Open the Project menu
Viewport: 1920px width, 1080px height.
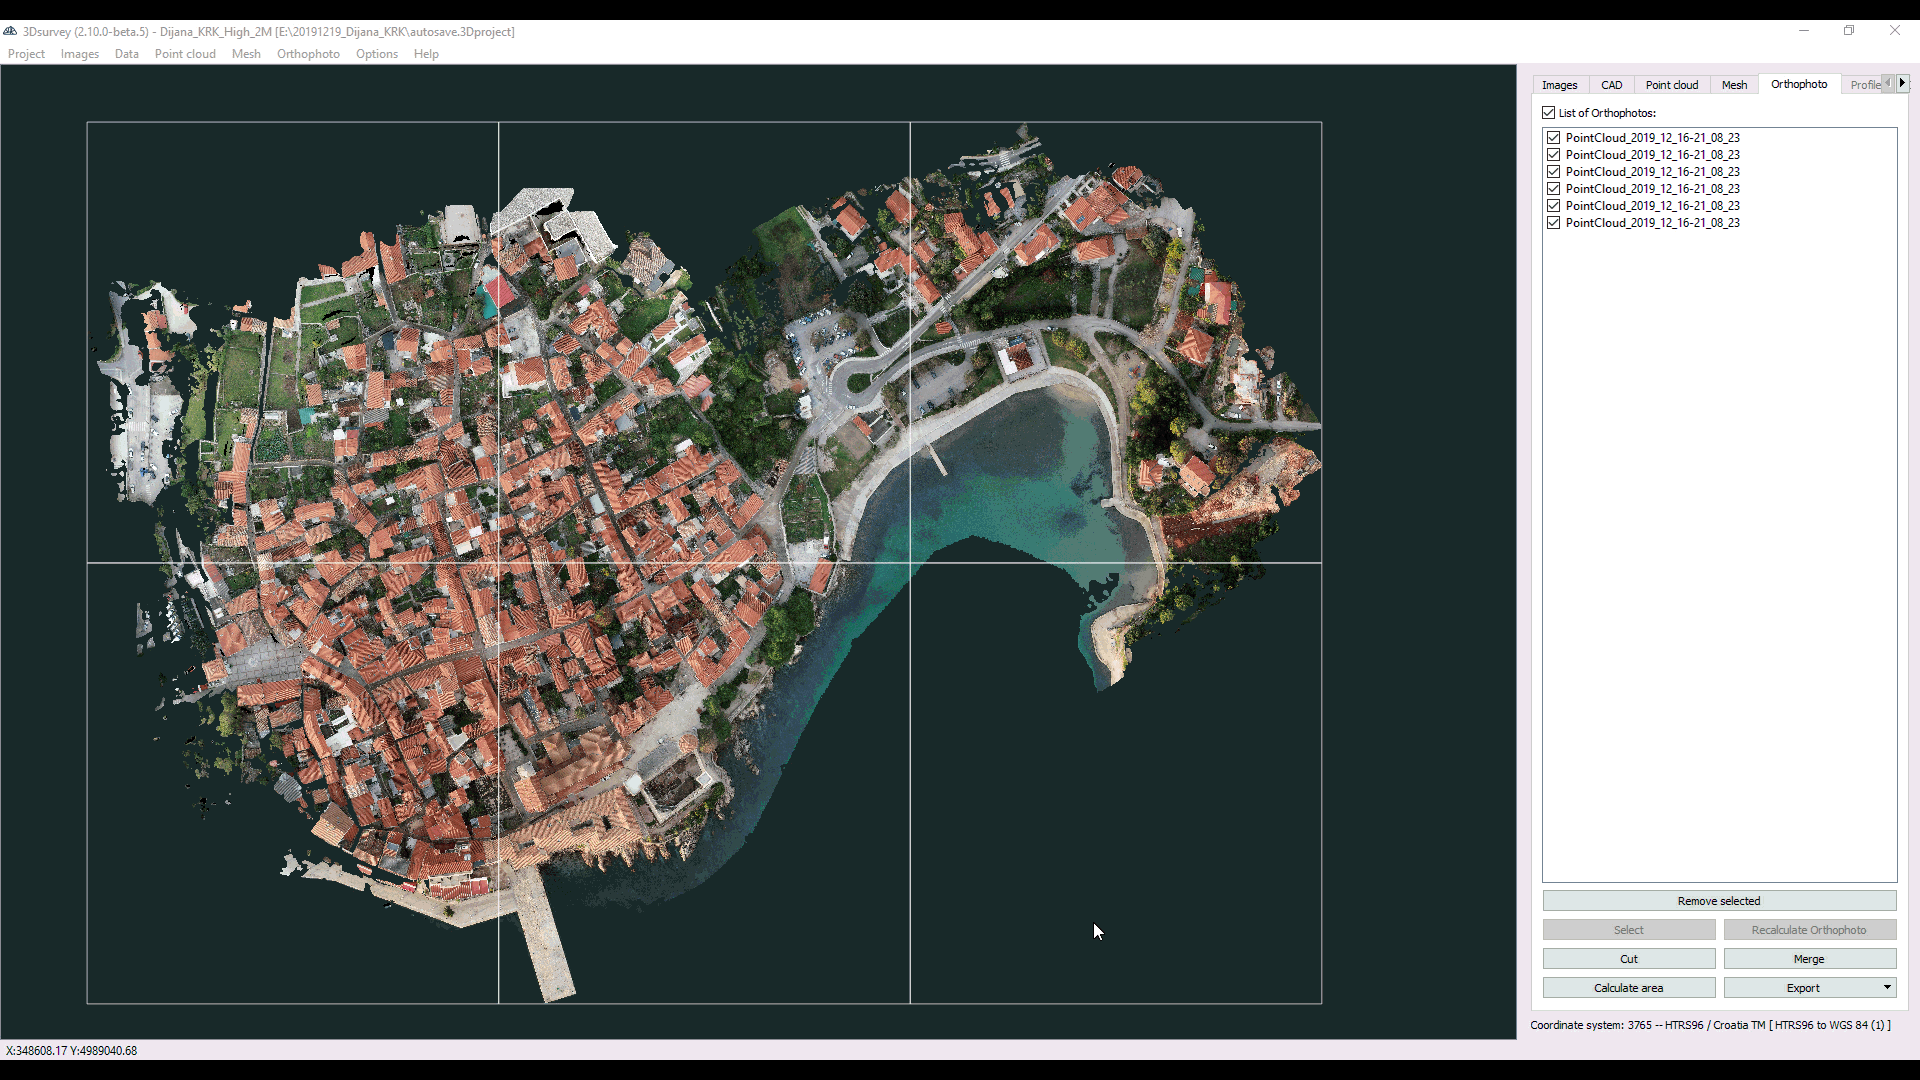[26, 54]
